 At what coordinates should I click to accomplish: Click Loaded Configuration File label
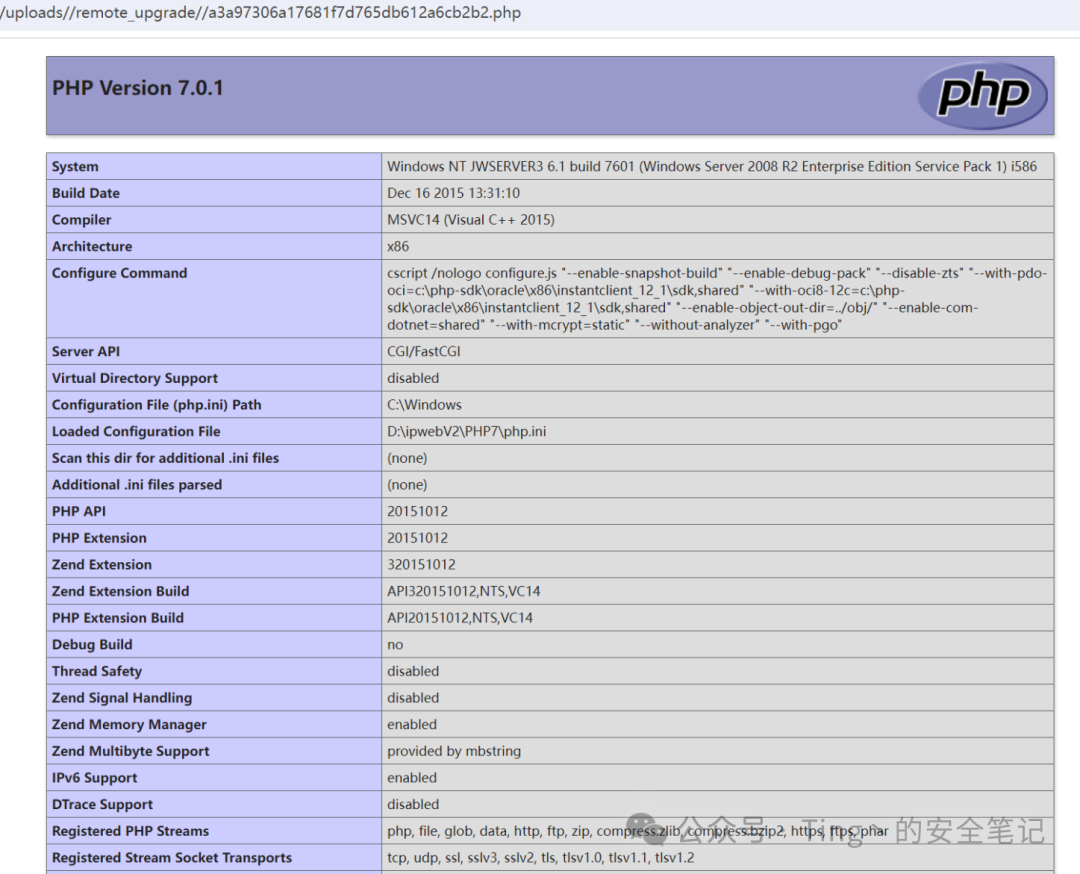click(136, 431)
